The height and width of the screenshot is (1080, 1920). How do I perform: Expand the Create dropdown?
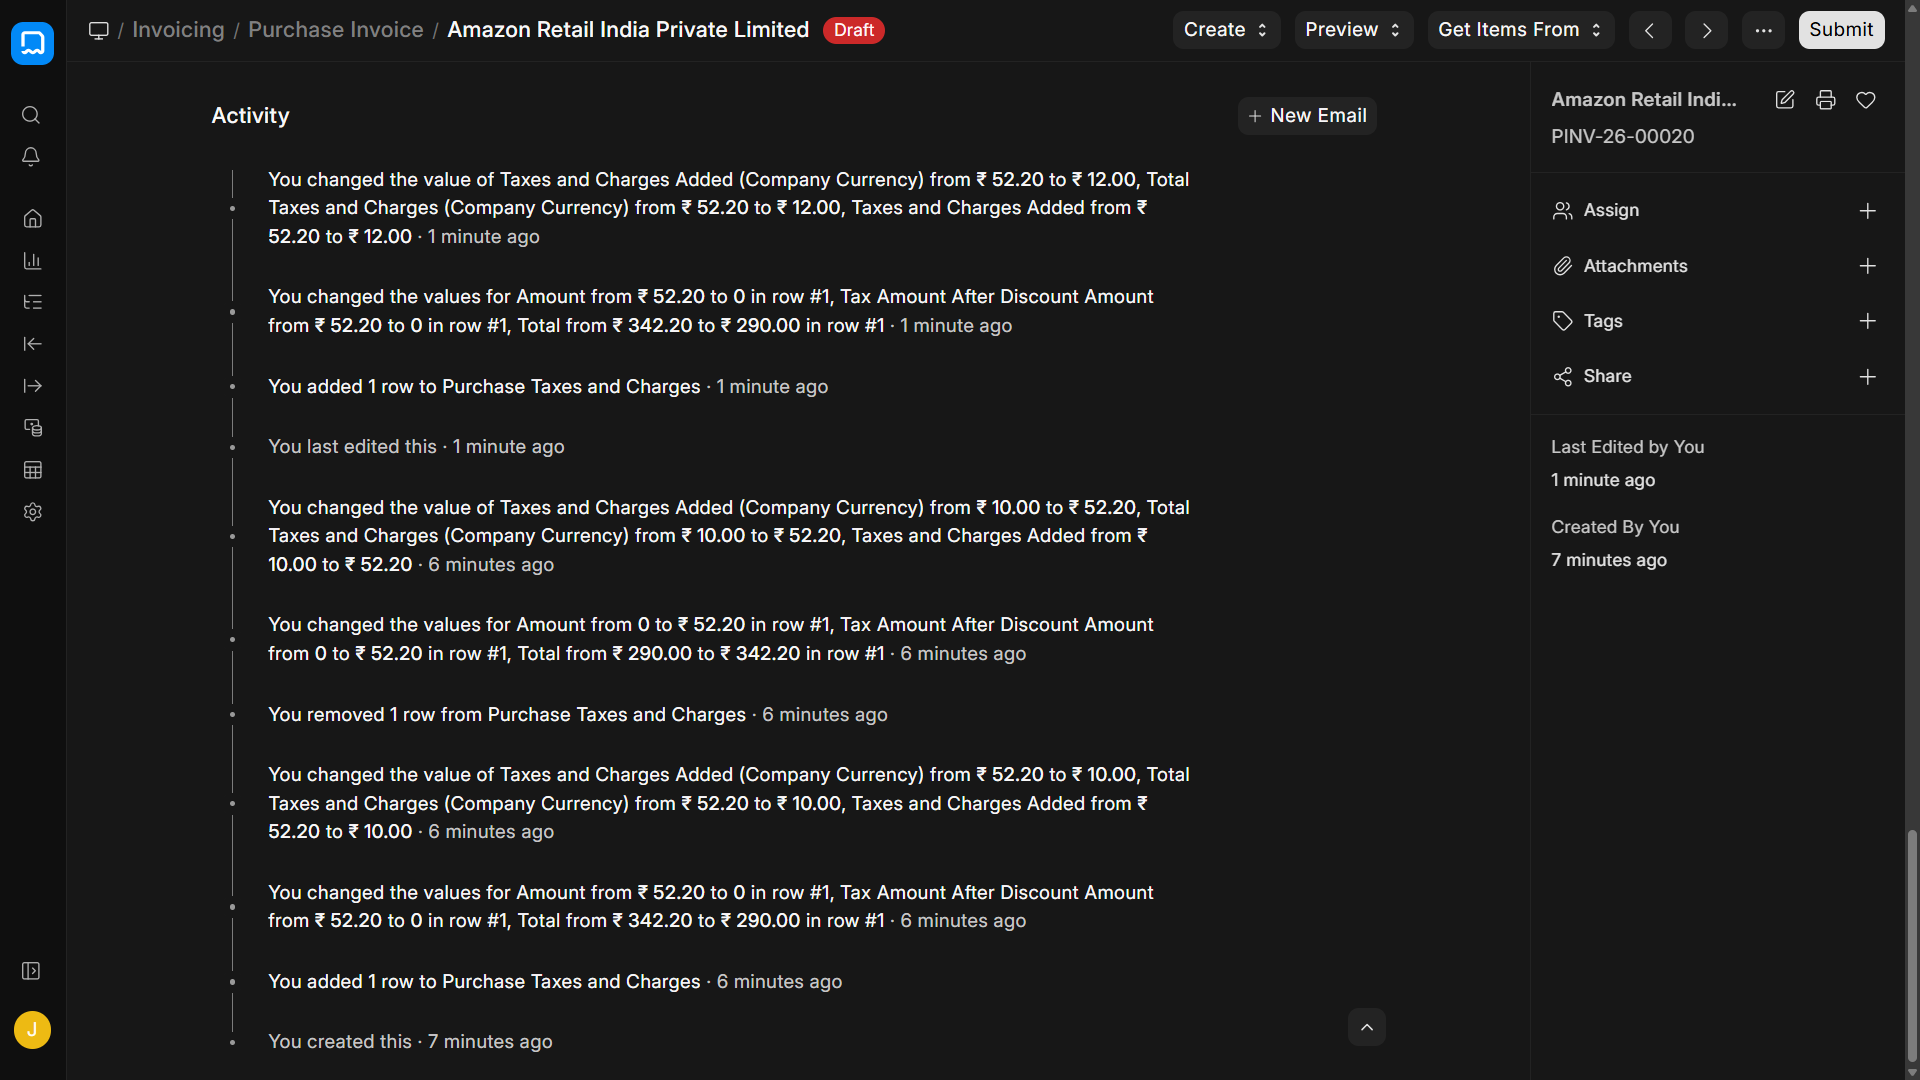[1226, 30]
